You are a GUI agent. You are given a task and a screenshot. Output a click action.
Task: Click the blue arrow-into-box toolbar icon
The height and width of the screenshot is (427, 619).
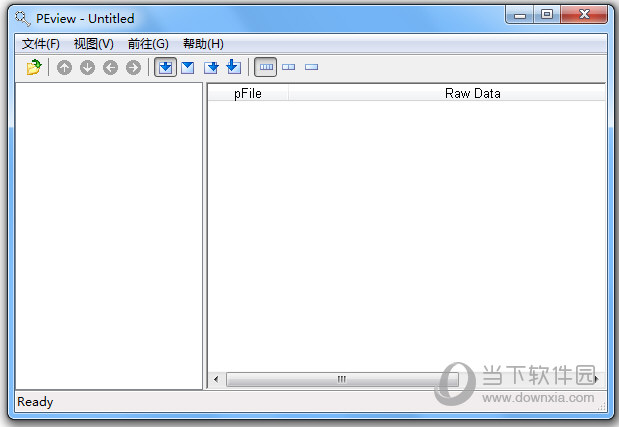click(x=234, y=67)
